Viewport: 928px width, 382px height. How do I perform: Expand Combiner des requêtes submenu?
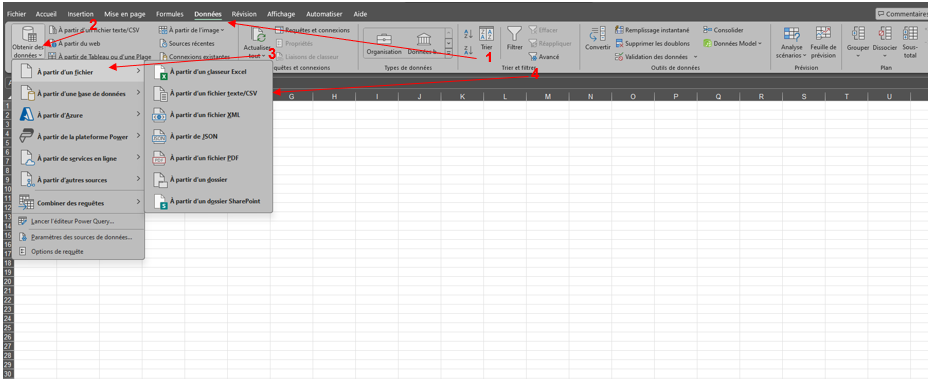coord(78,203)
